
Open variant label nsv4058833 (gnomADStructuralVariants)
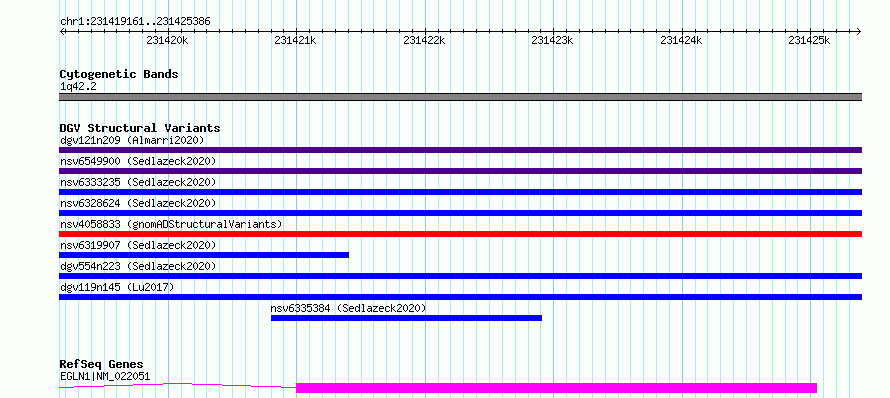tap(171, 224)
